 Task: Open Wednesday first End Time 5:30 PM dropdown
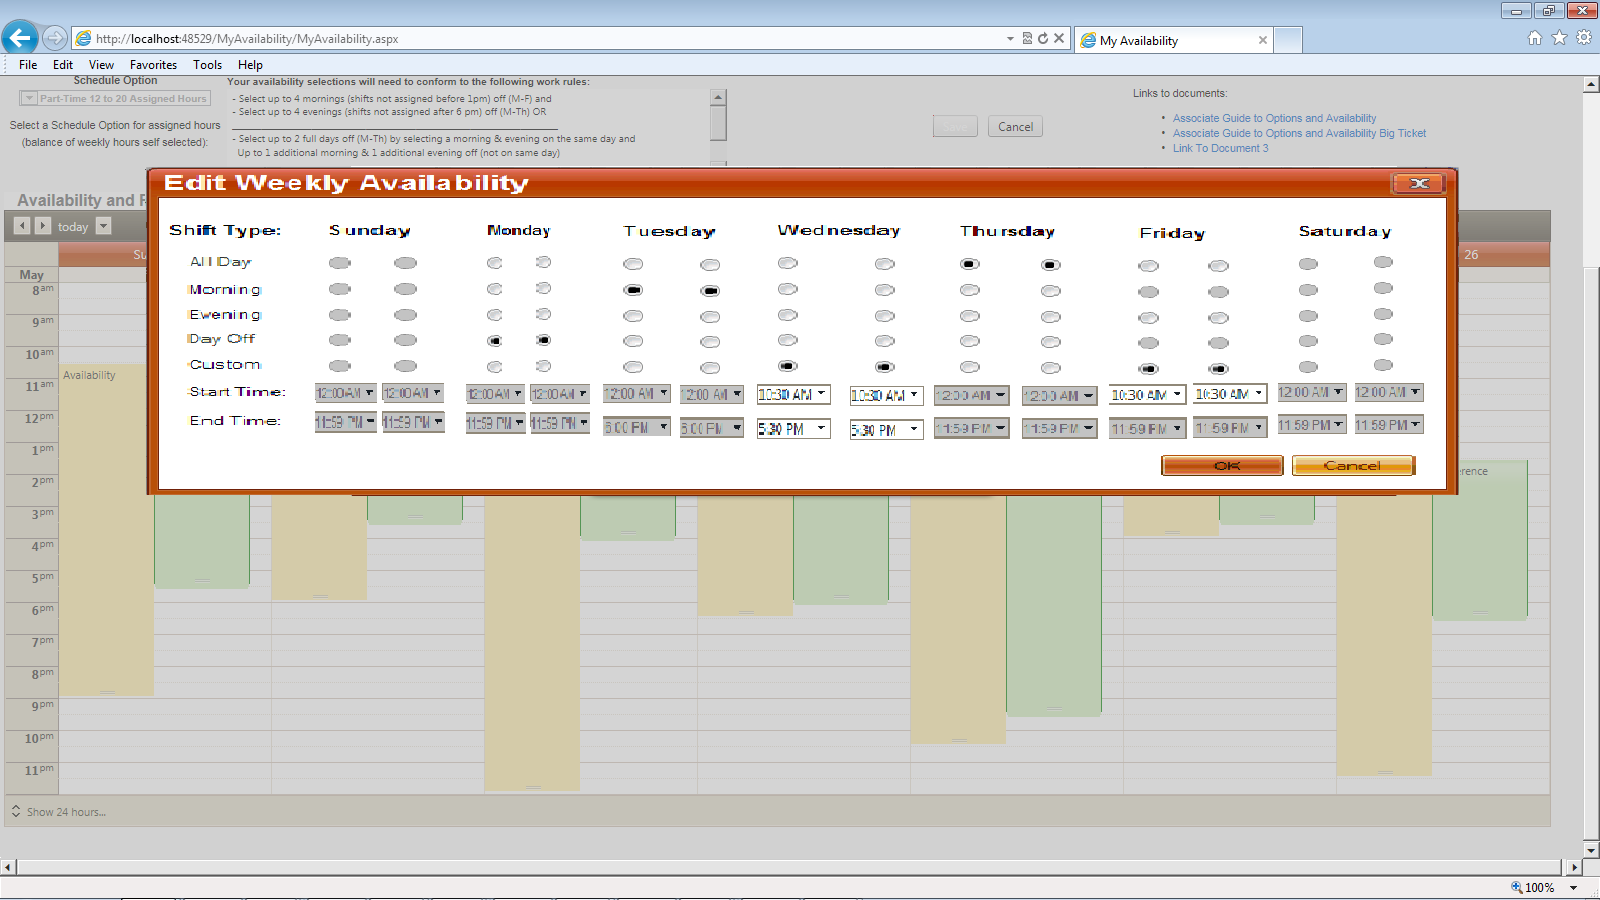click(x=794, y=428)
